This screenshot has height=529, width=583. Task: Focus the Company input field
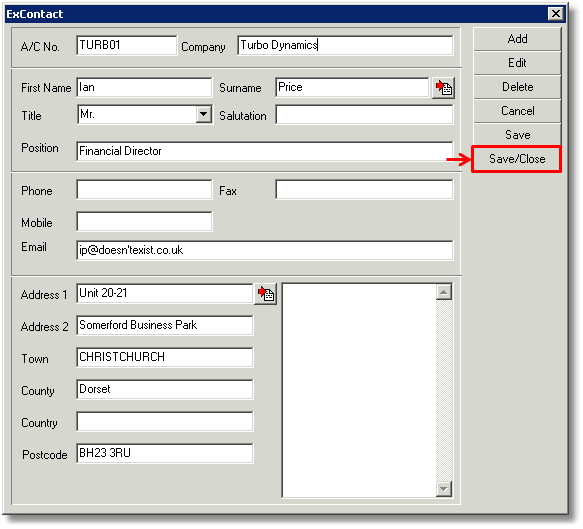345,45
